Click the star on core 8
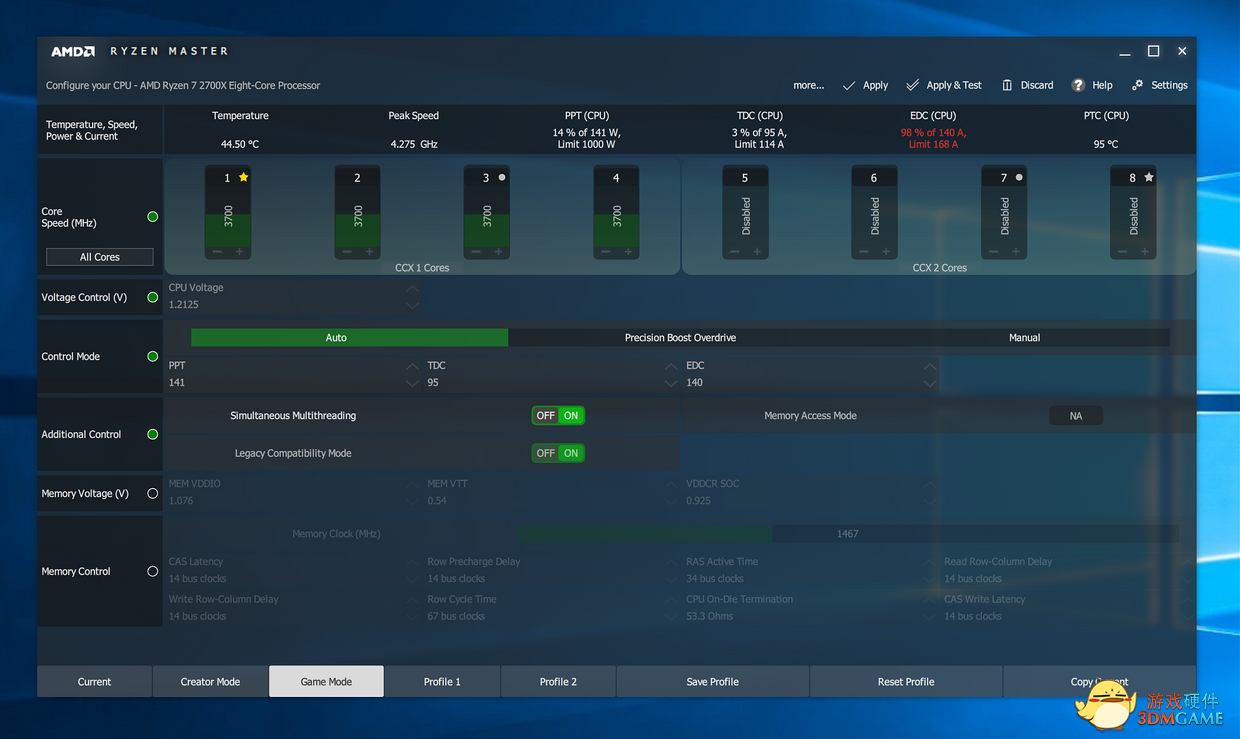This screenshot has height=739, width=1240. tap(1149, 177)
